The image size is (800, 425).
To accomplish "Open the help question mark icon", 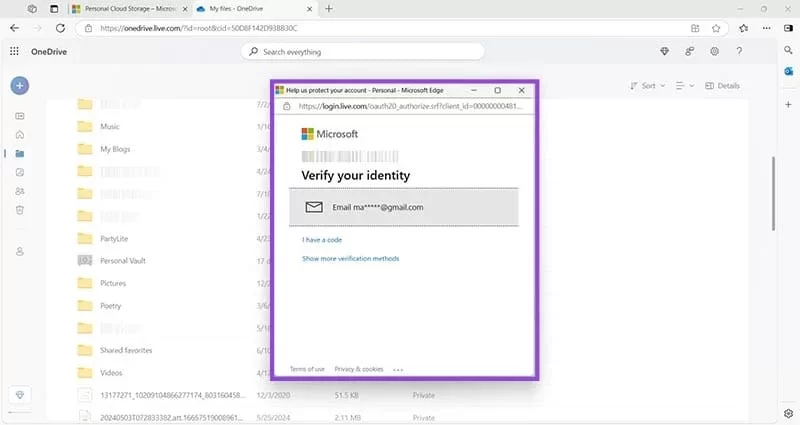I will [740, 51].
